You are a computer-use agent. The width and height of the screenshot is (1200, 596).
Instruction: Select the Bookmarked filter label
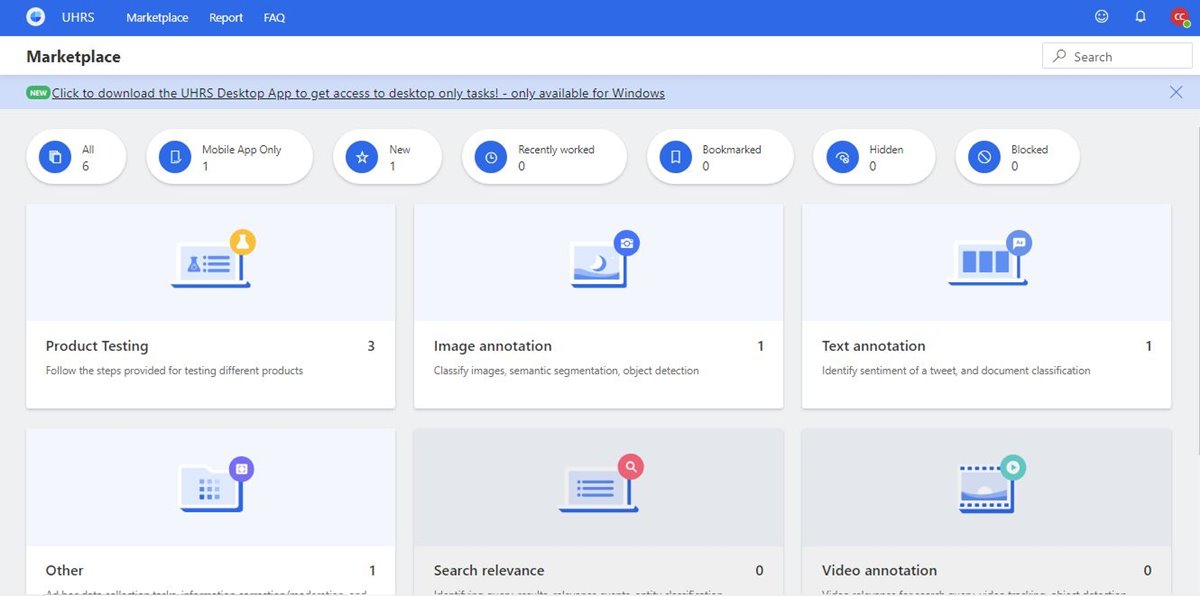point(731,150)
